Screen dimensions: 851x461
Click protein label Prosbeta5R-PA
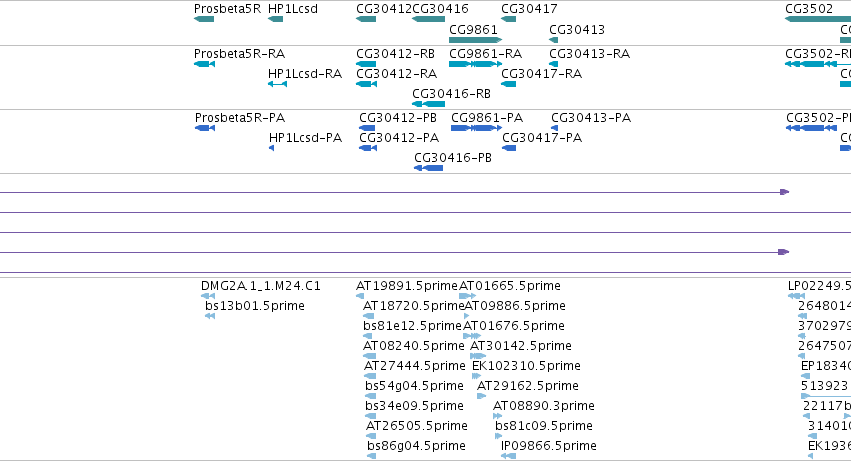(x=240, y=118)
